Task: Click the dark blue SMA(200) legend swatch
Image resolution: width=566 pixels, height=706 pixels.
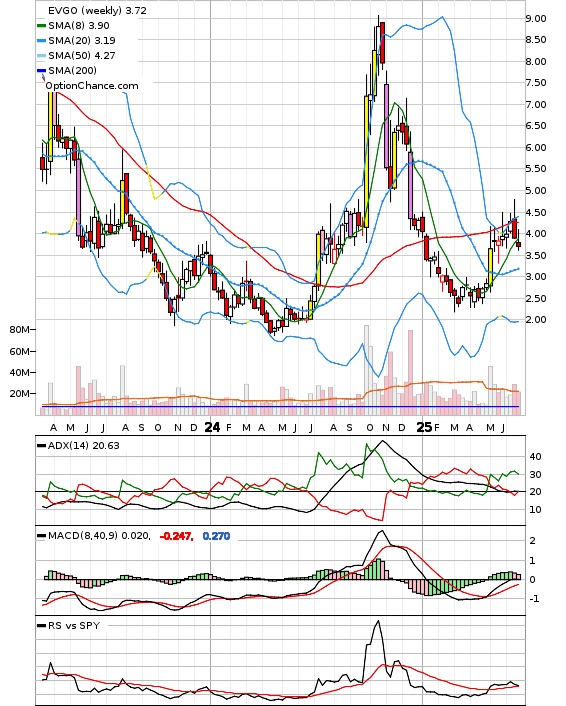Action: tap(41, 70)
